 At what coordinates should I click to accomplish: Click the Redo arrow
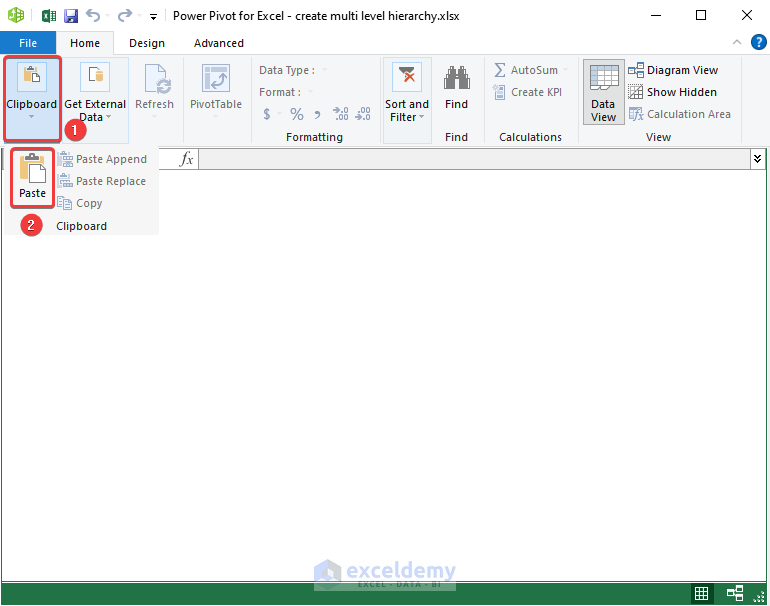click(x=125, y=16)
